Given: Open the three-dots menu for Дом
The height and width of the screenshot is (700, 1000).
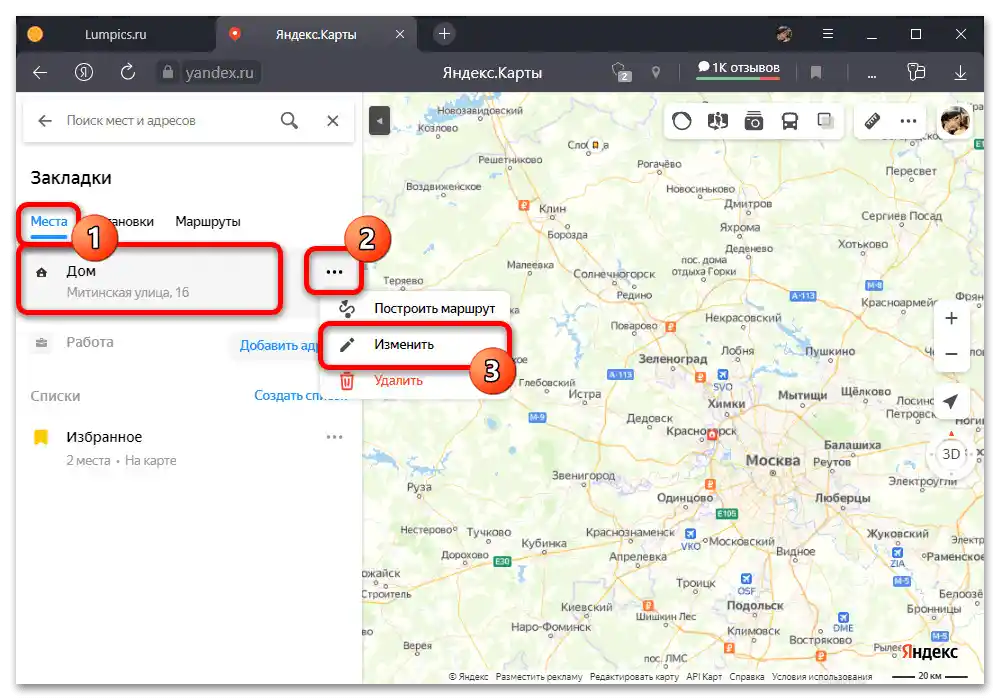Looking at the screenshot, I should tap(334, 272).
